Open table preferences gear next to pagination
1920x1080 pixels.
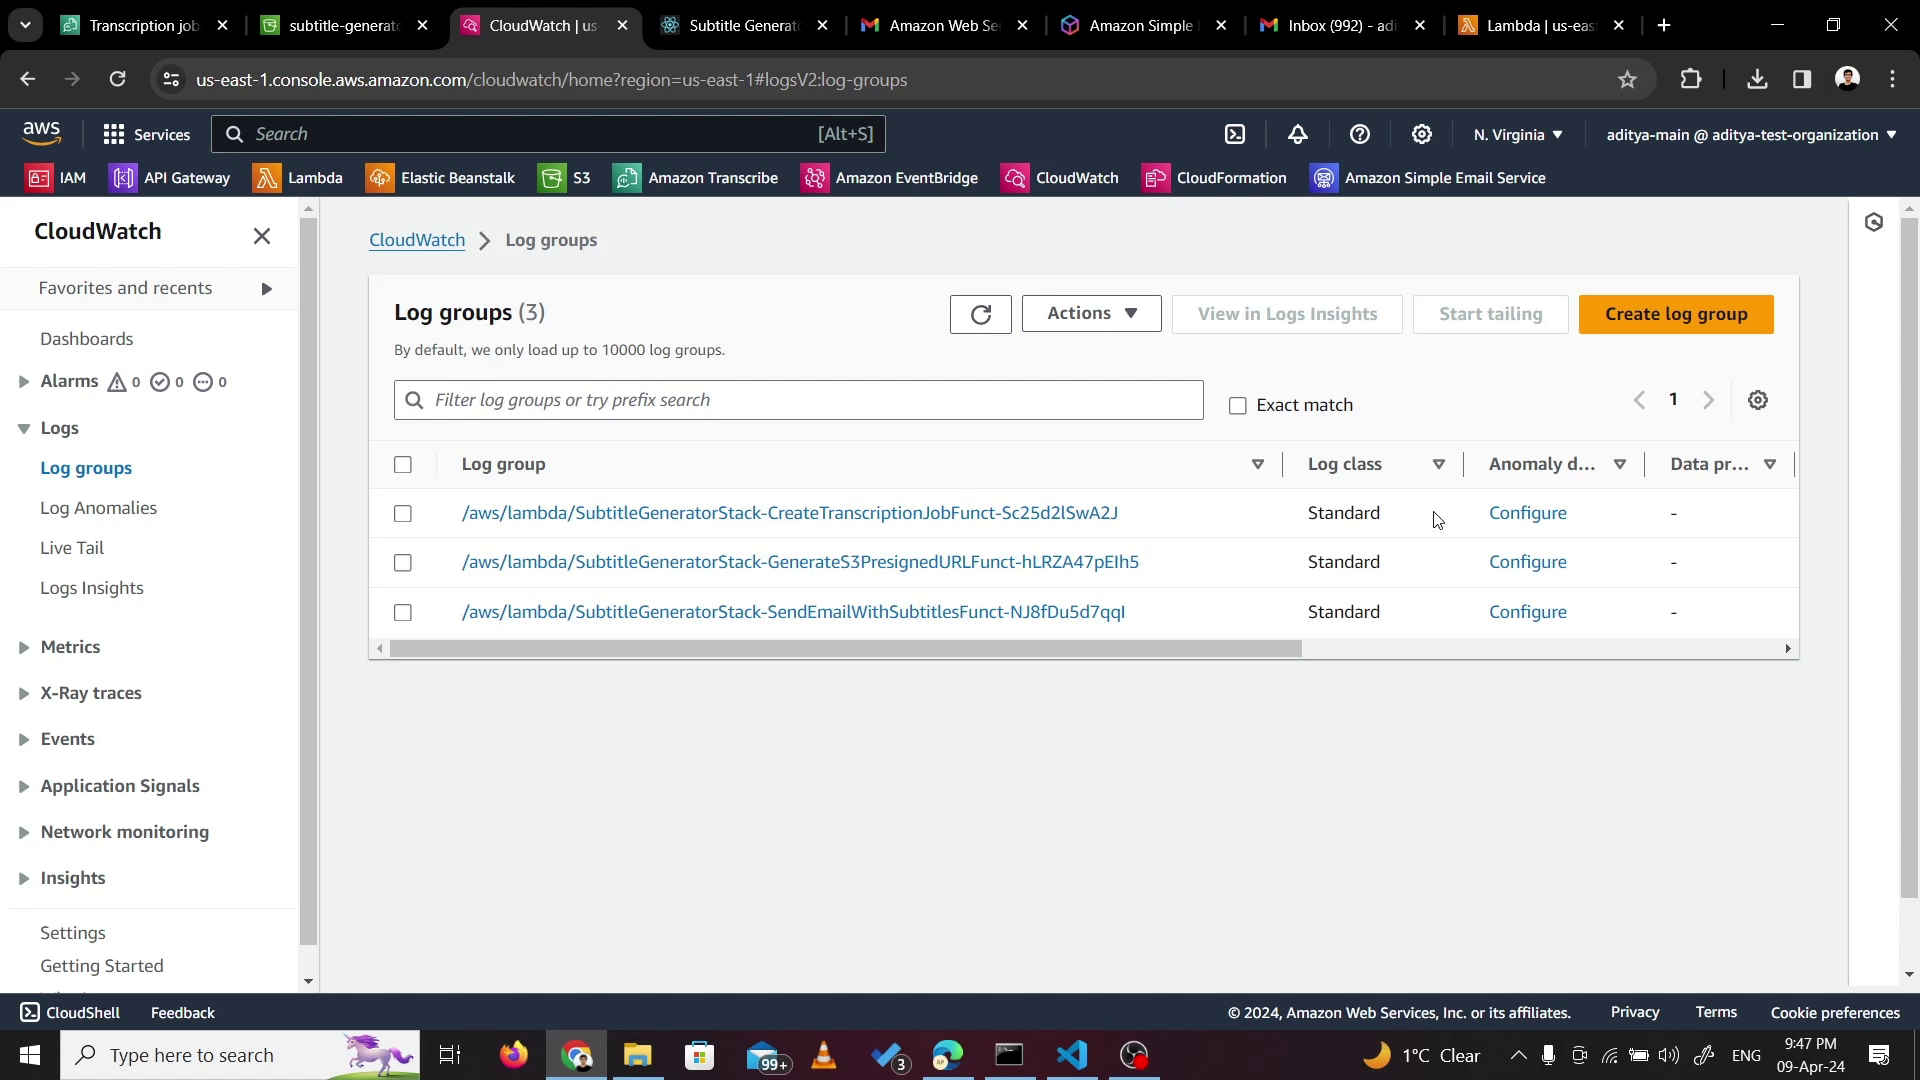click(x=1757, y=400)
